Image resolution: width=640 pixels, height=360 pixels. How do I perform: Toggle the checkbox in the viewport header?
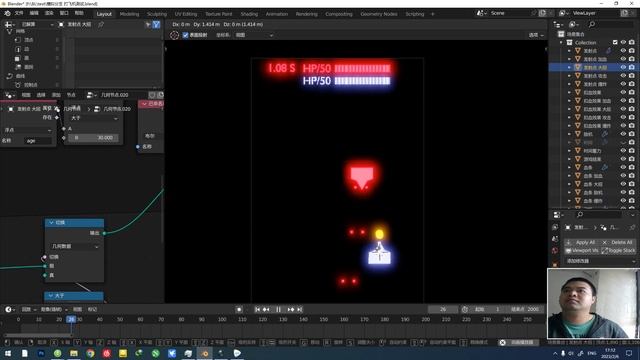pos(185,35)
